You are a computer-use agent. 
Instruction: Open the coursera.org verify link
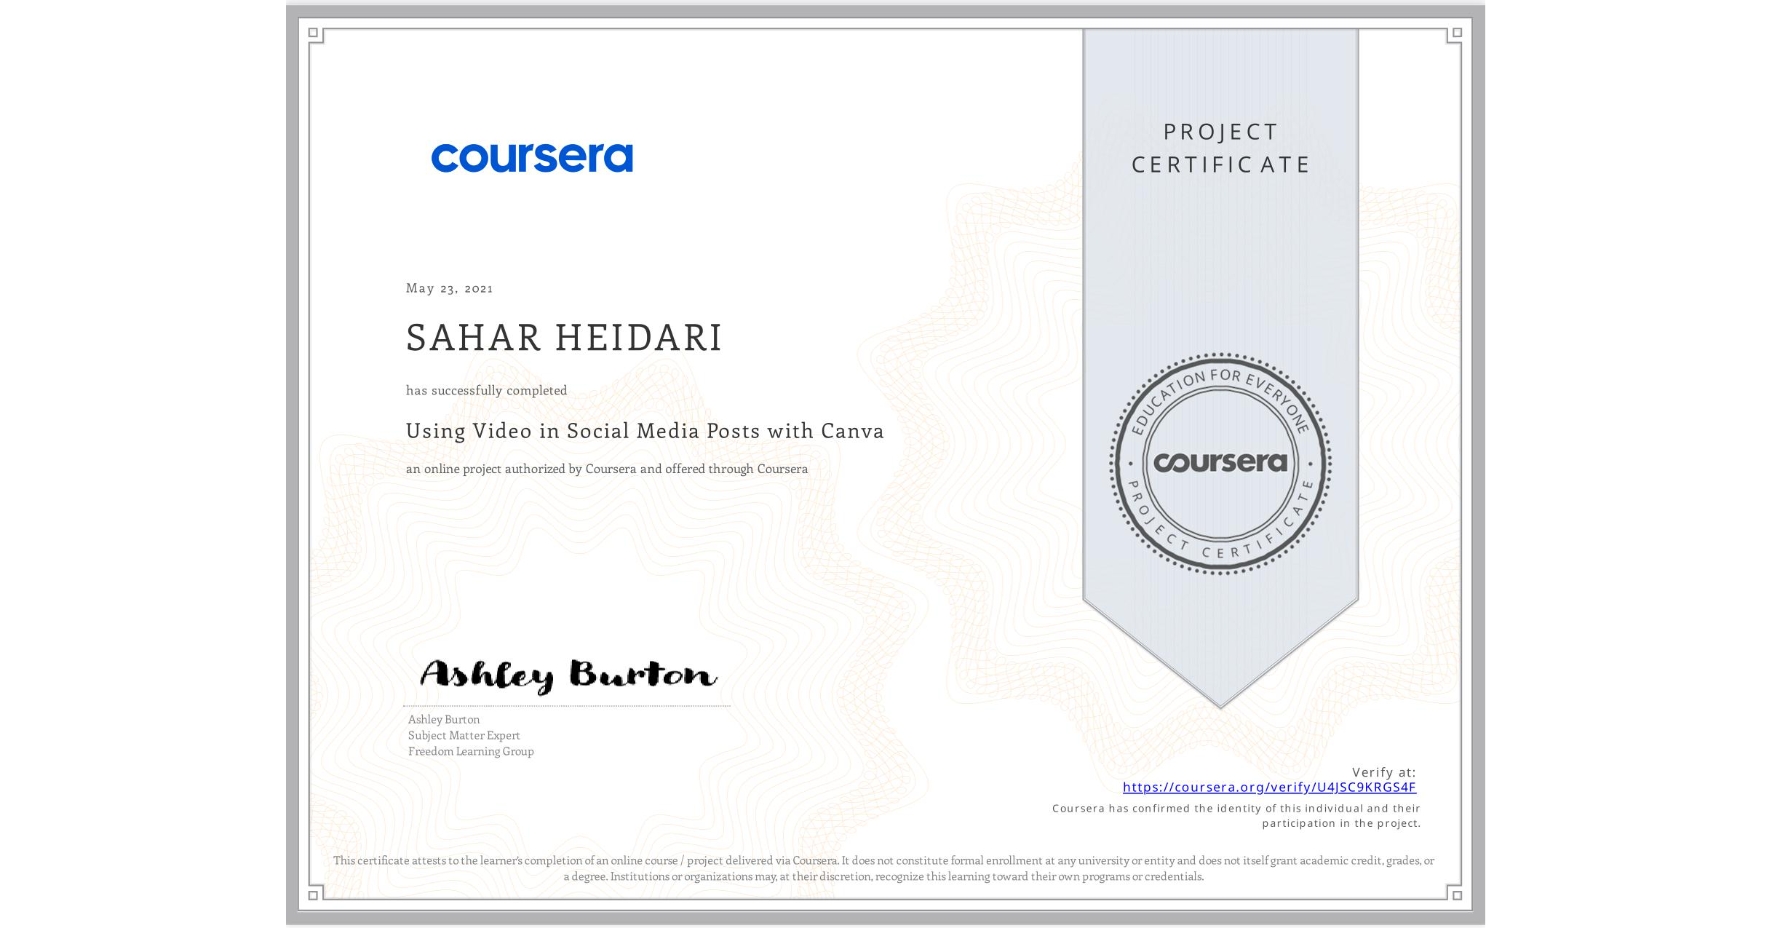tap(1269, 787)
